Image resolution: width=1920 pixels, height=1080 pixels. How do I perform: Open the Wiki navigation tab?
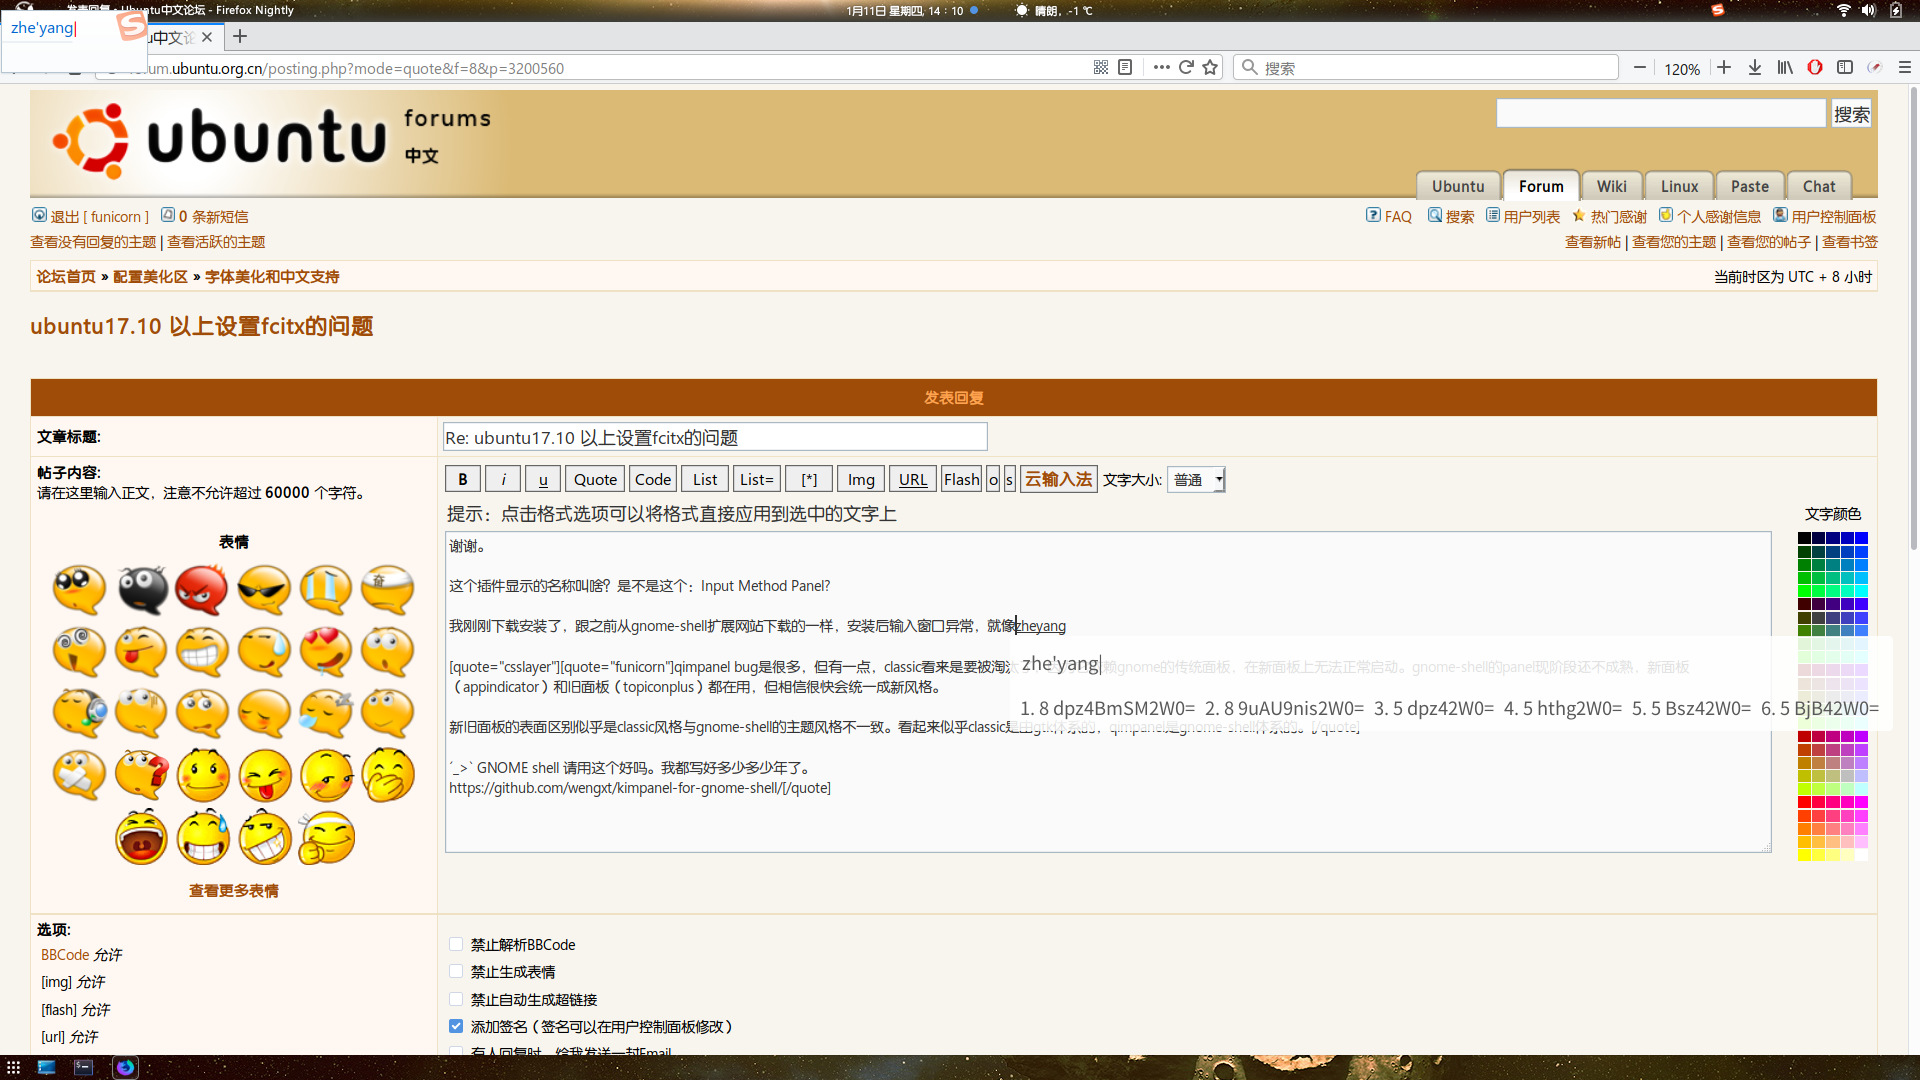point(1611,186)
